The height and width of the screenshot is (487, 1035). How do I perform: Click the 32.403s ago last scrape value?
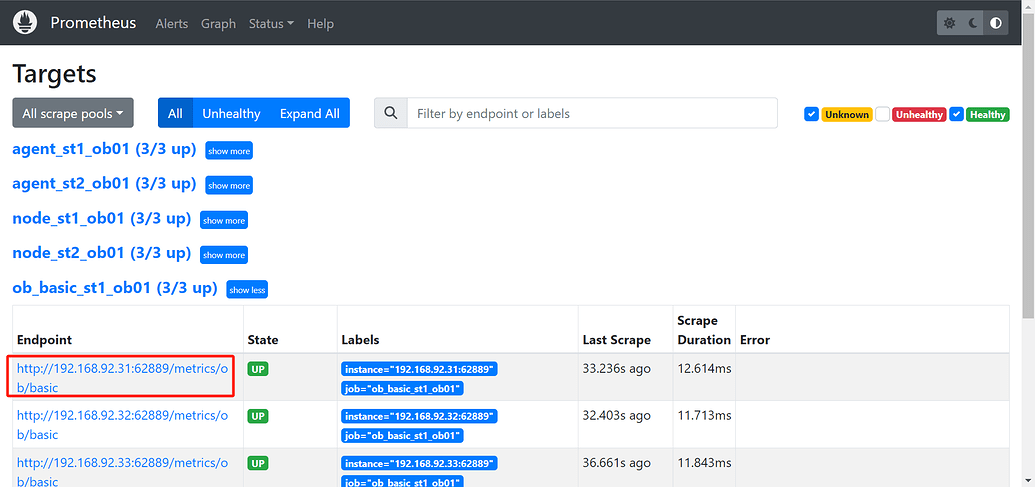pyautogui.click(x=617, y=416)
